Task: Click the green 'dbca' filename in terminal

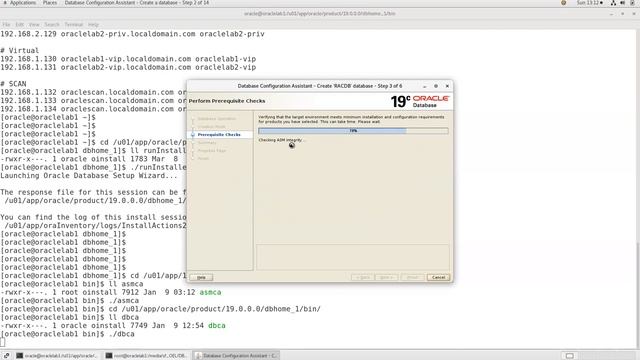Action: (217, 326)
